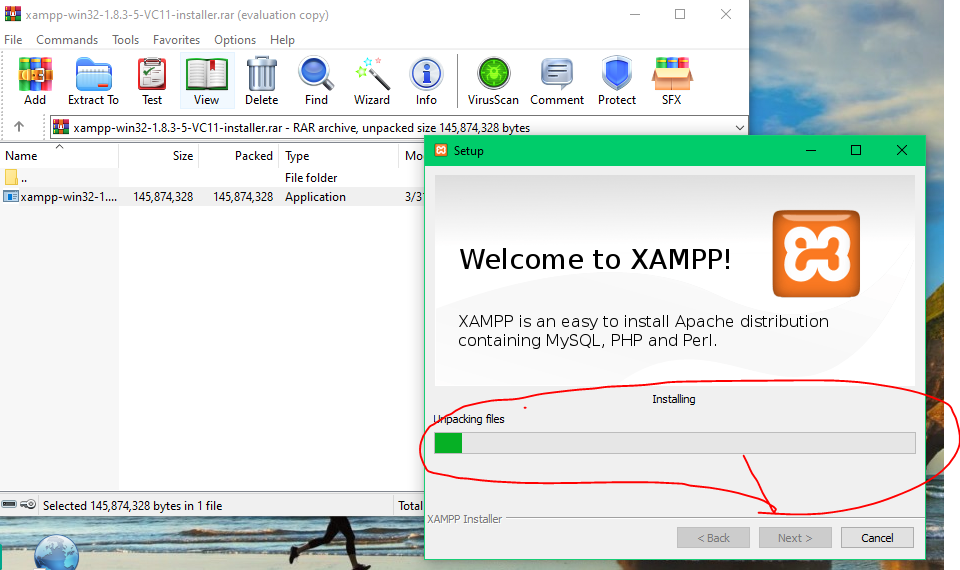Sort by the Packed column header

pyautogui.click(x=239, y=156)
